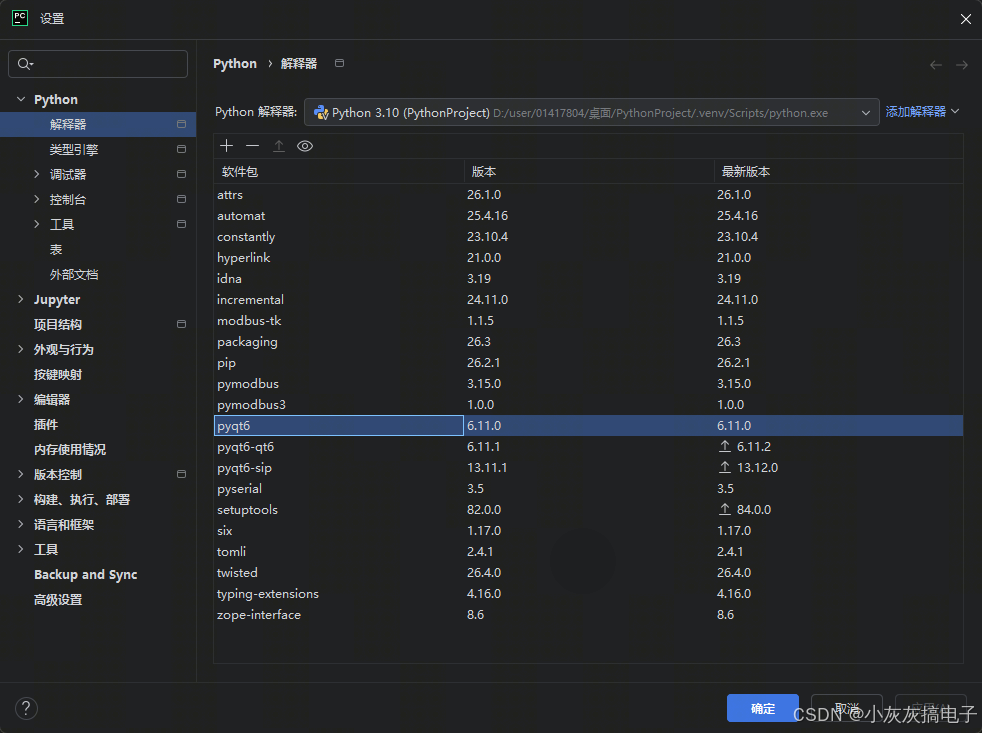Screen dimensions: 982x733
Task: Click the search icon in settings search
Action: 25,64
